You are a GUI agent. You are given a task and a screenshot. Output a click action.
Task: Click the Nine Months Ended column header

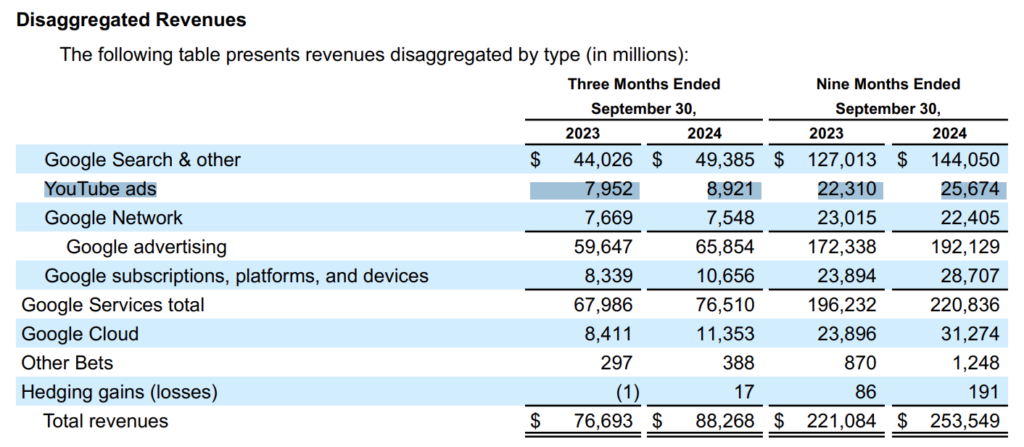887,84
